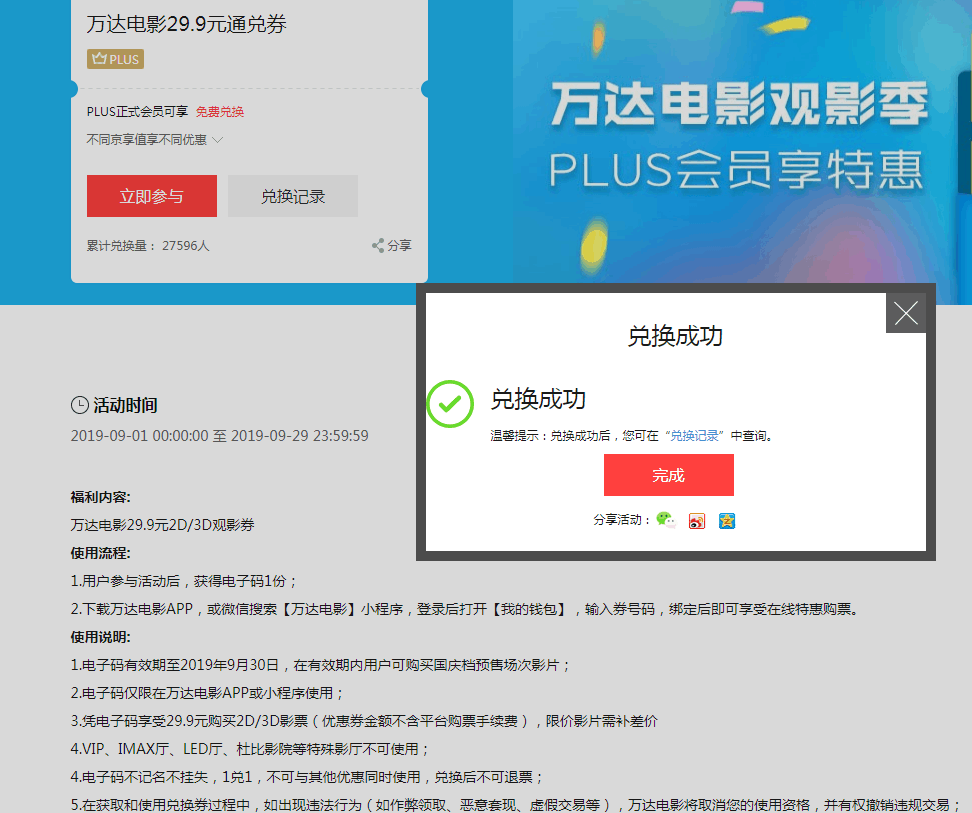
Task: Share the activity via Weibo icon
Action: pos(697,521)
